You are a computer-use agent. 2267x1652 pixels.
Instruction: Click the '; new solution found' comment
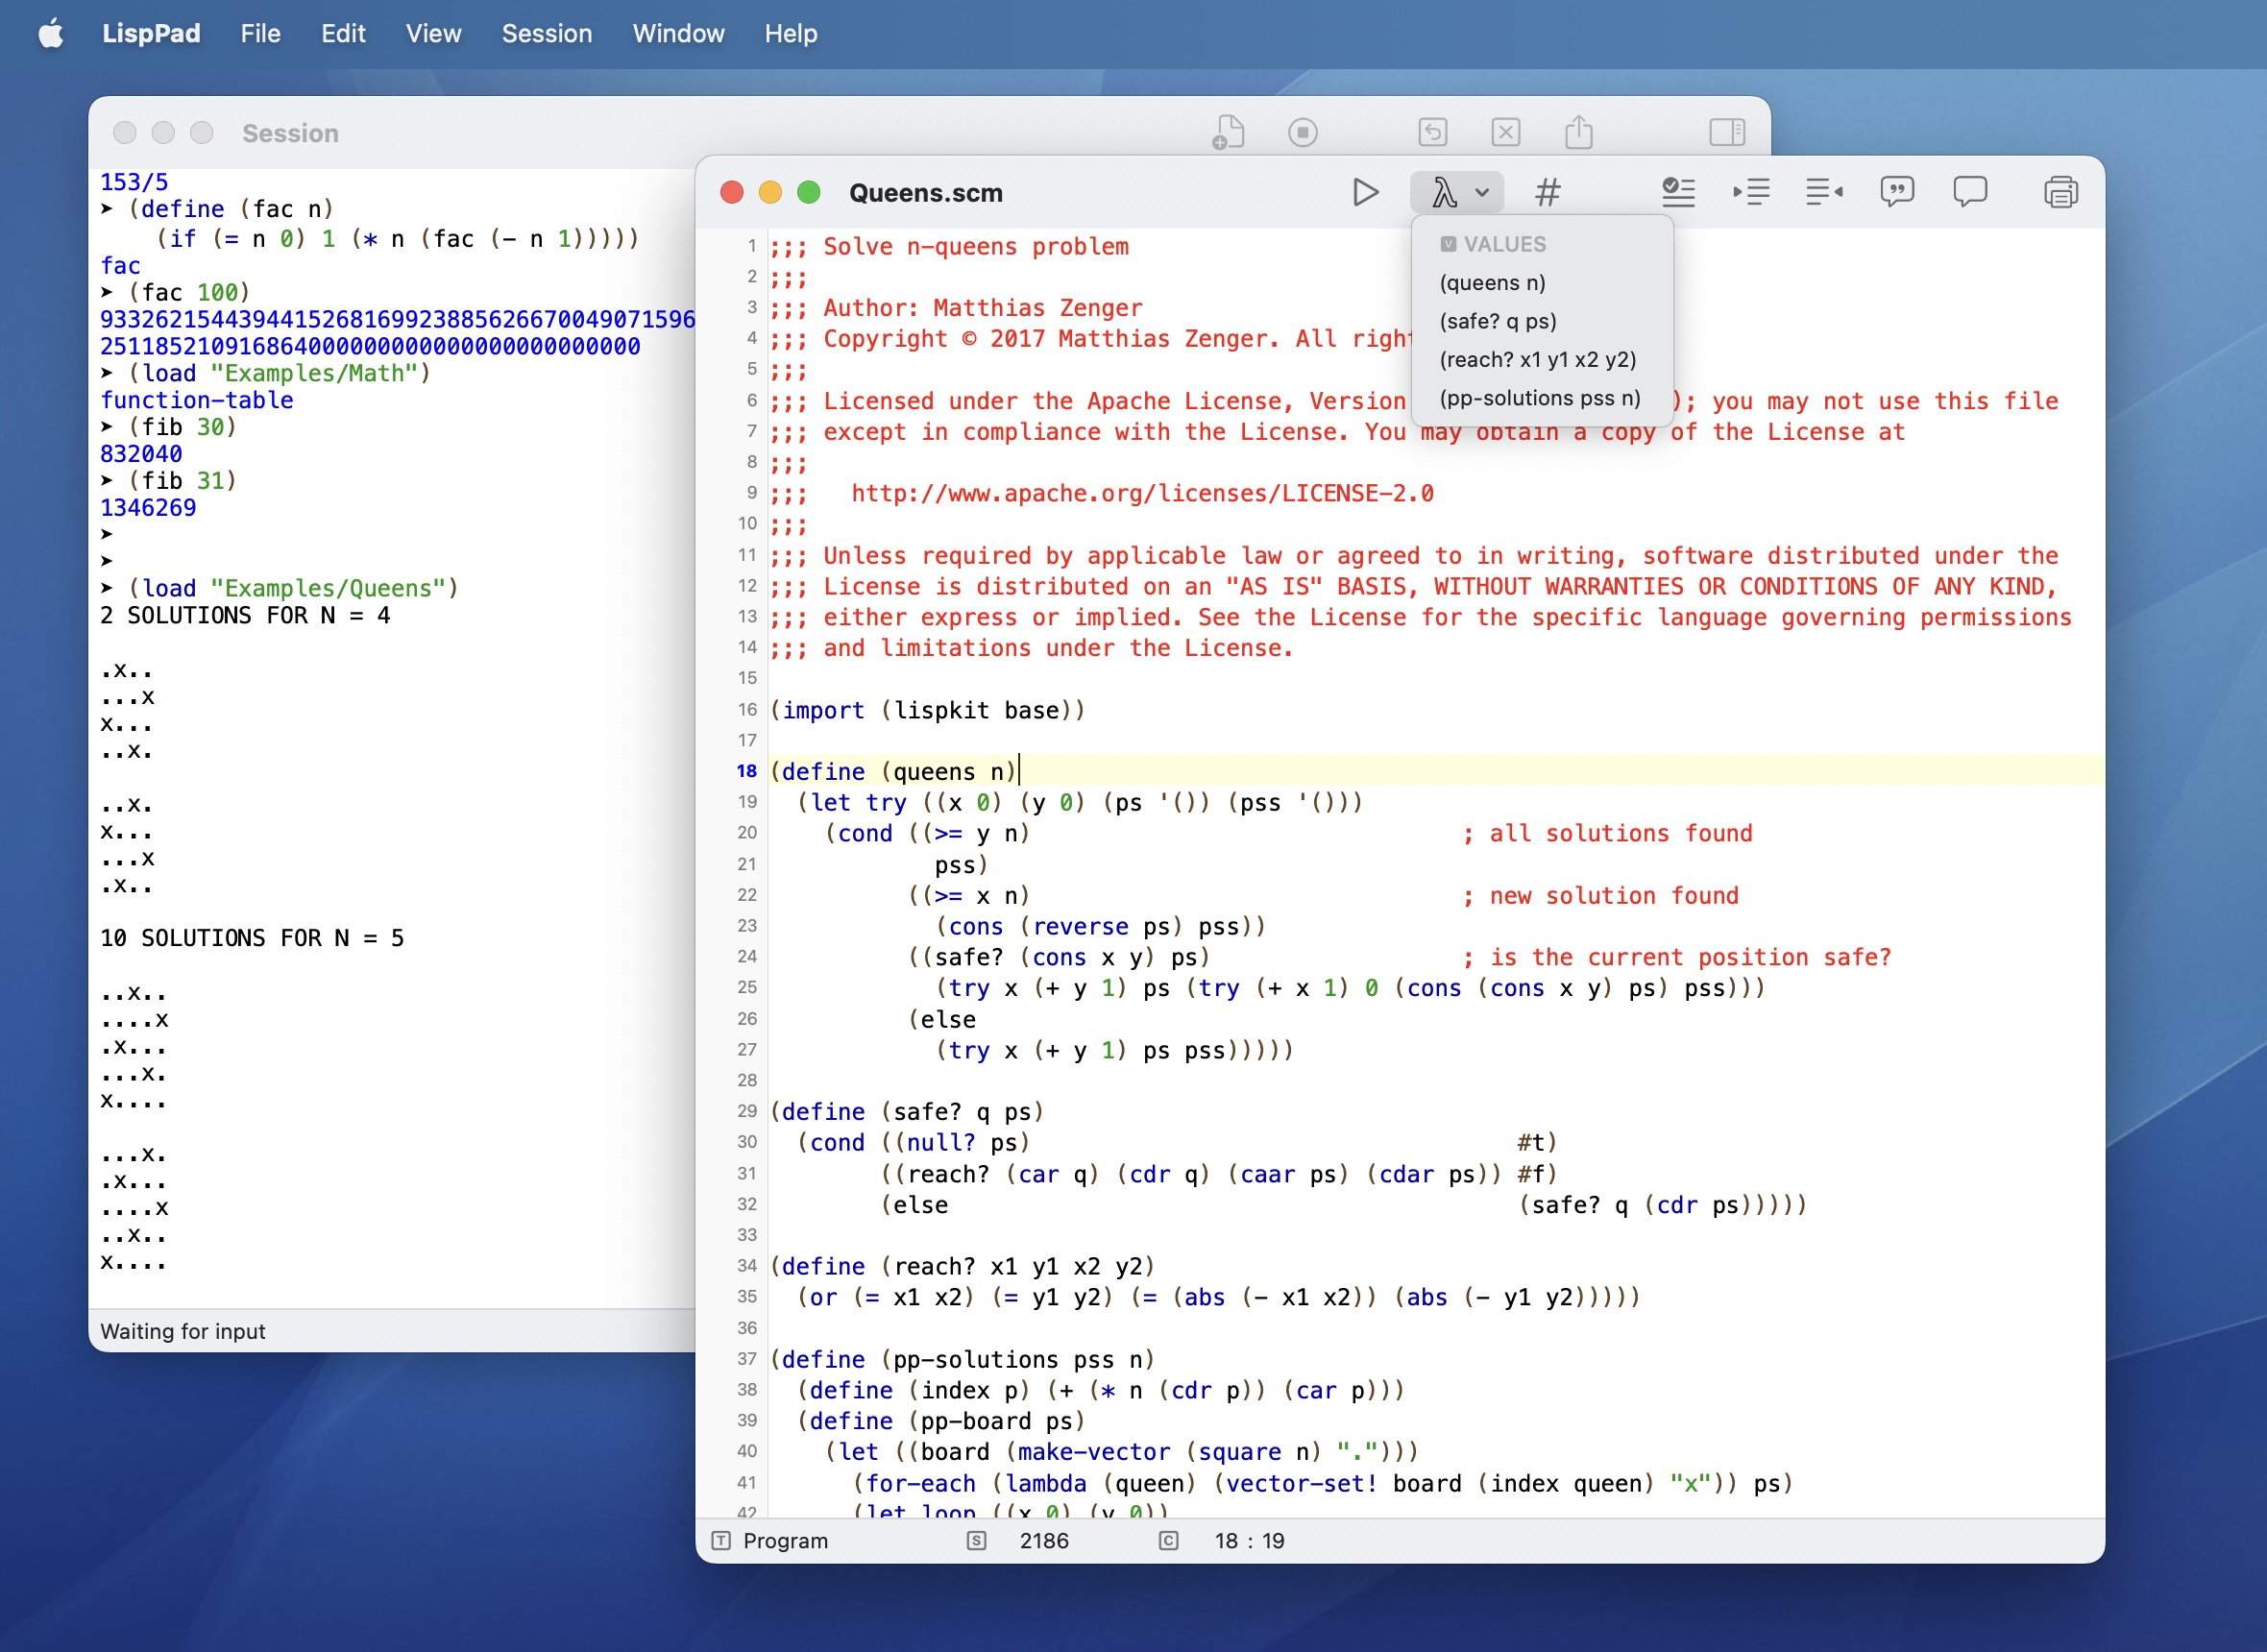[1600, 896]
